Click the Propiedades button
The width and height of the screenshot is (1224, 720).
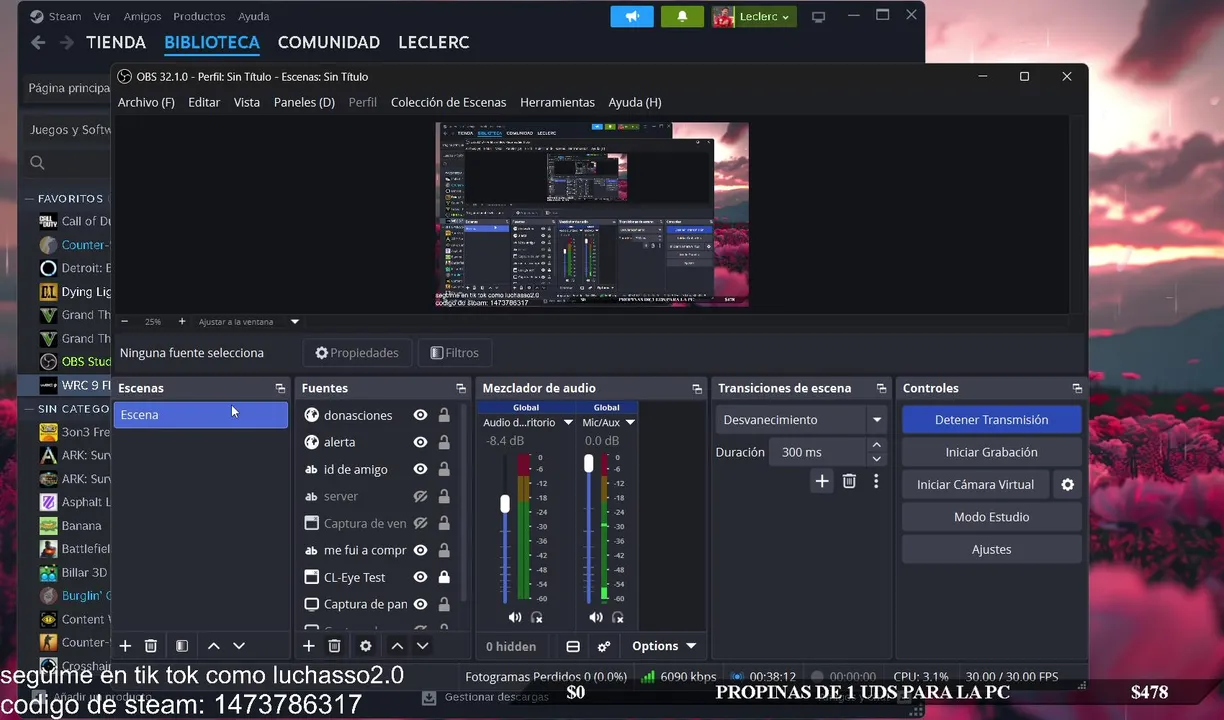point(357,352)
